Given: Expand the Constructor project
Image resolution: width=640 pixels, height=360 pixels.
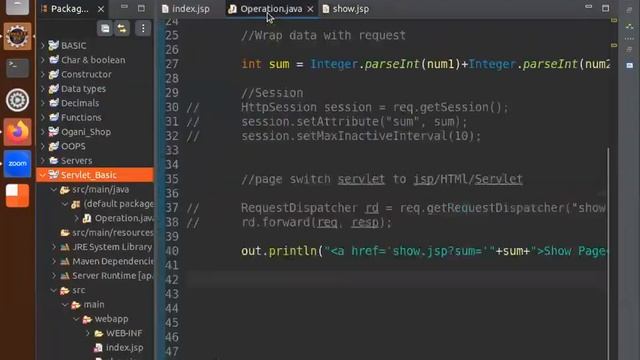Looking at the screenshot, I should pos(43,74).
